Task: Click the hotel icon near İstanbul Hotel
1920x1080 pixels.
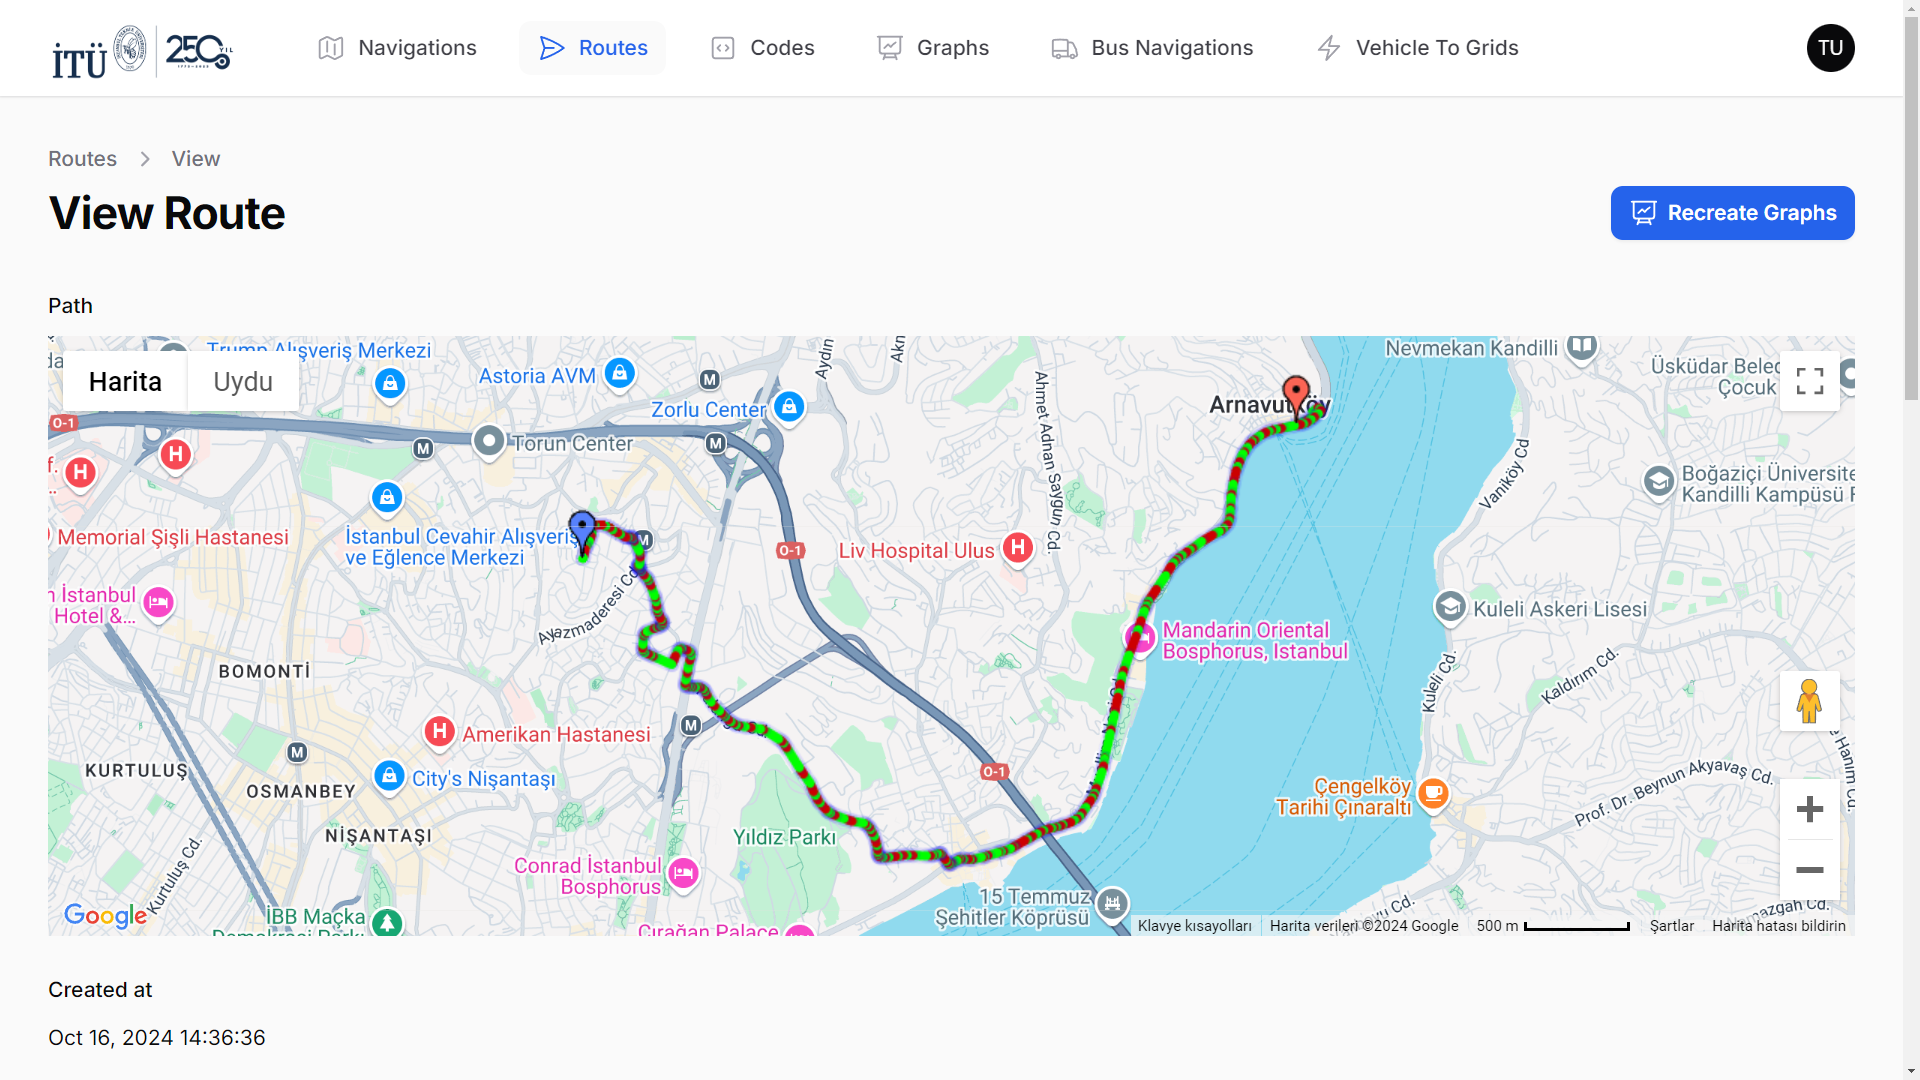Action: 158,602
